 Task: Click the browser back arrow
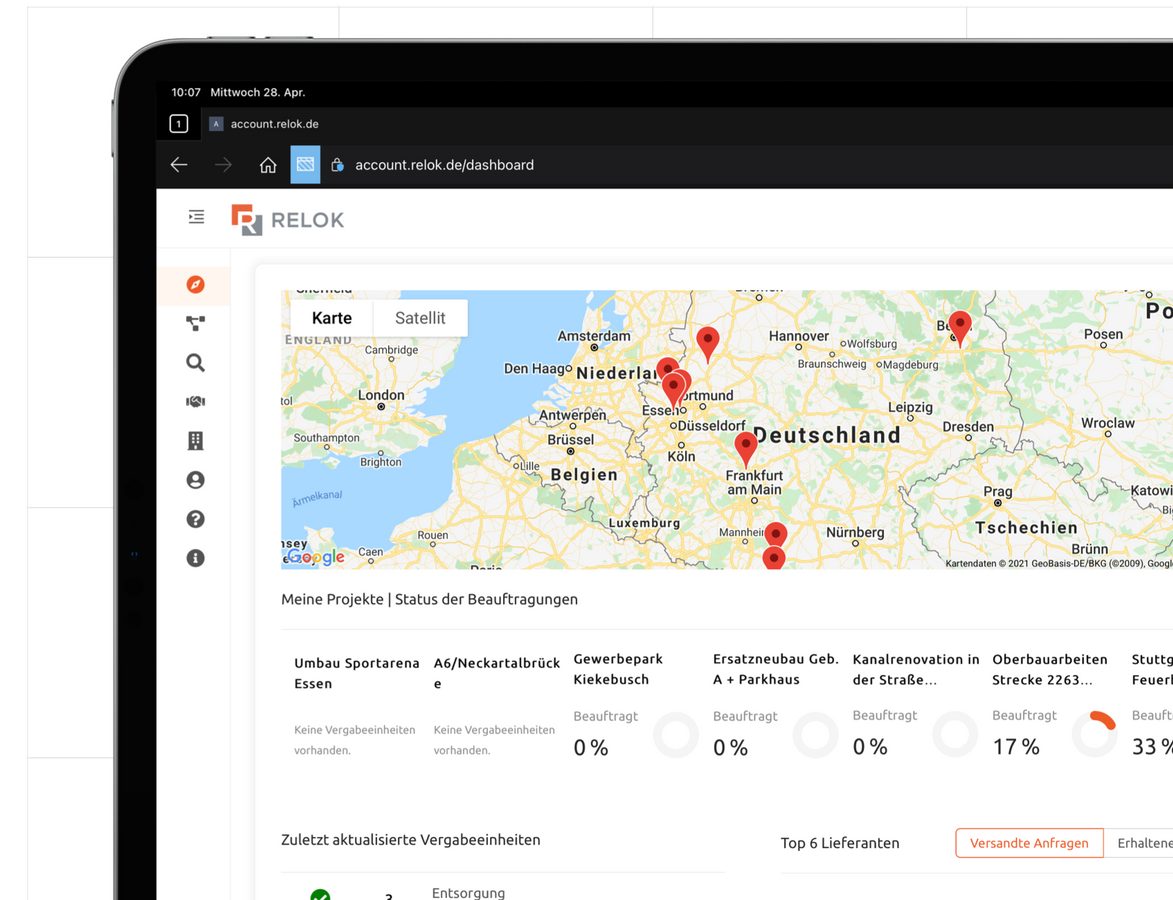coord(179,165)
